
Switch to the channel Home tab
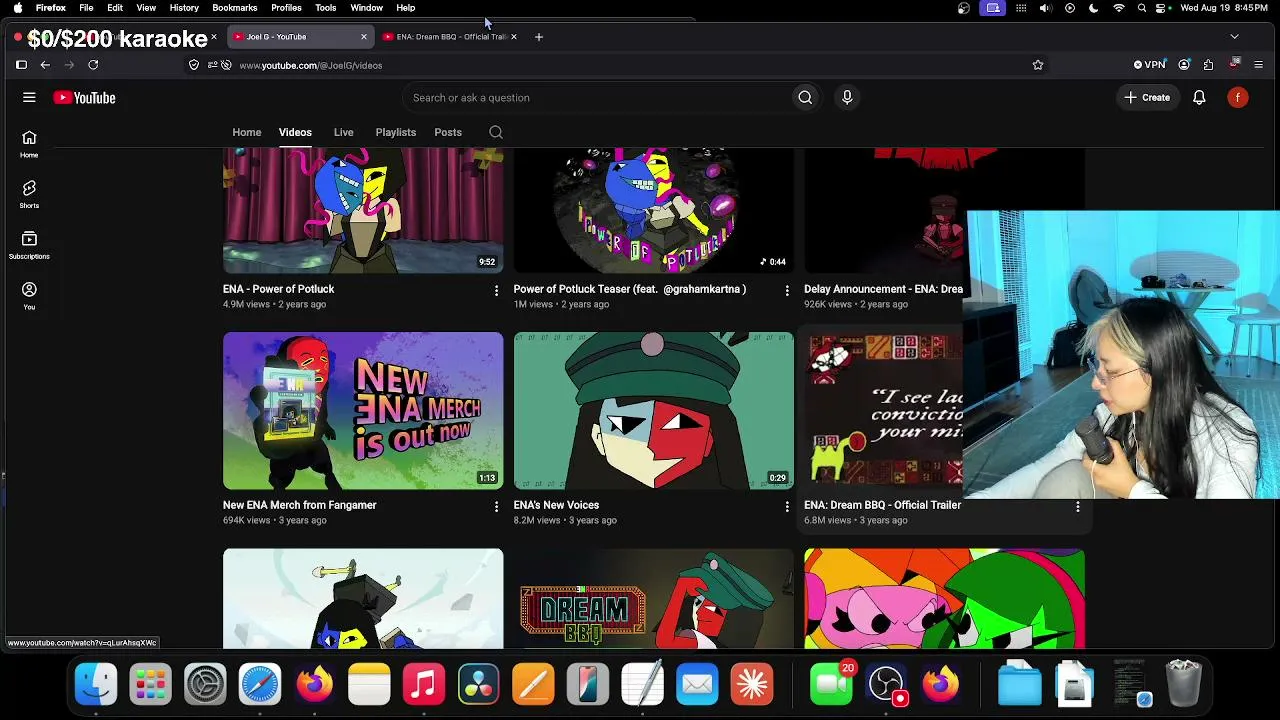247,132
